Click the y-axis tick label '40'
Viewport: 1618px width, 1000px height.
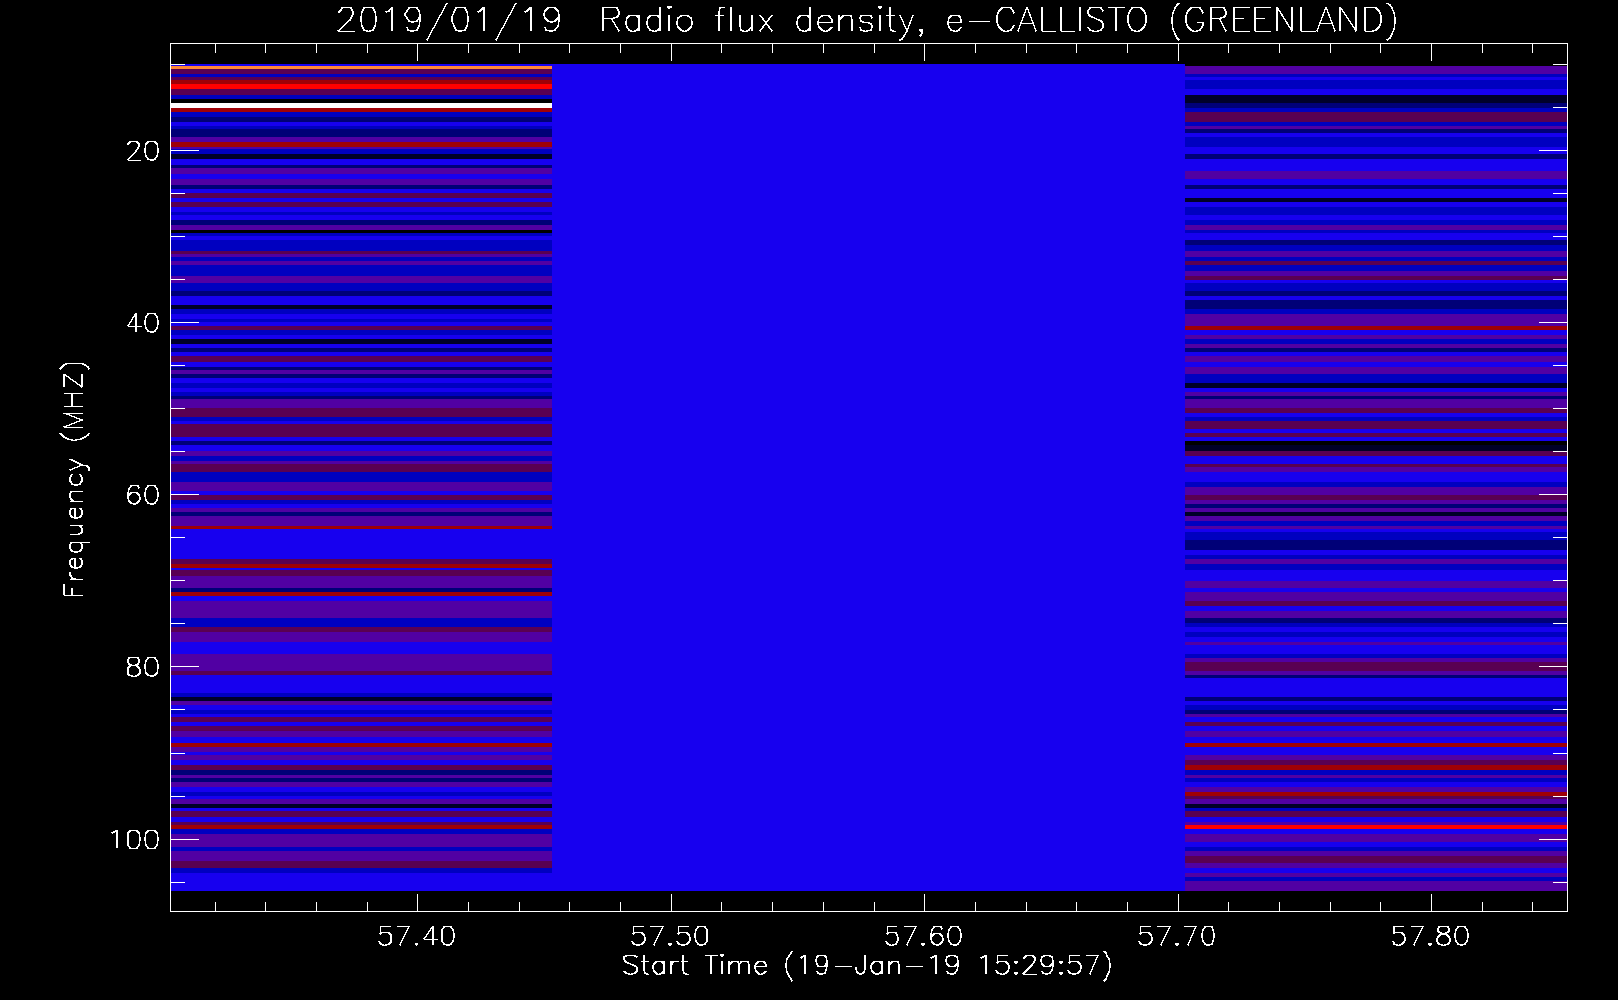[144, 324]
